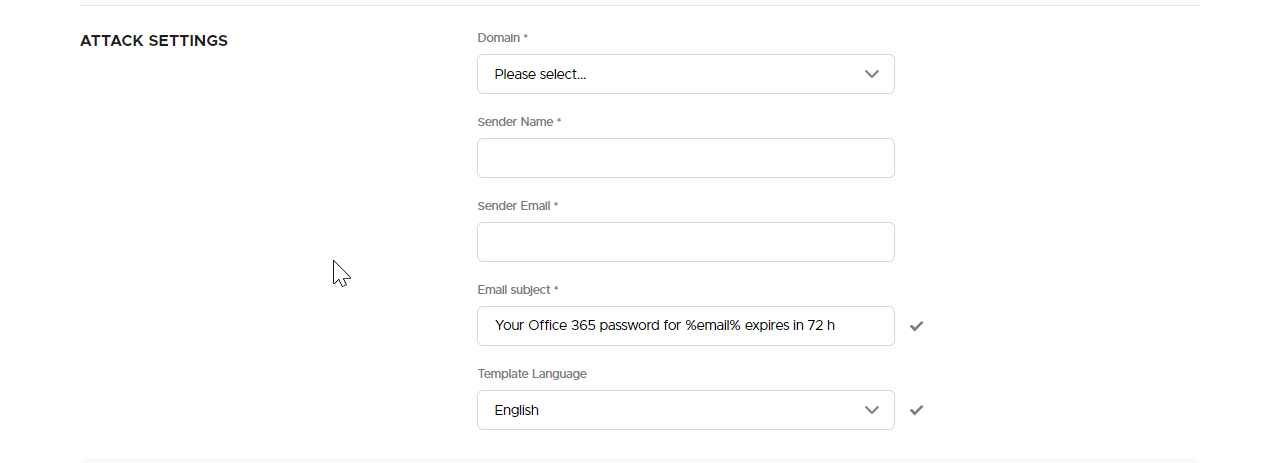Screen dimensions: 1280x463
Task: Click the checkmark icon beside Template Language
Action: [917, 410]
